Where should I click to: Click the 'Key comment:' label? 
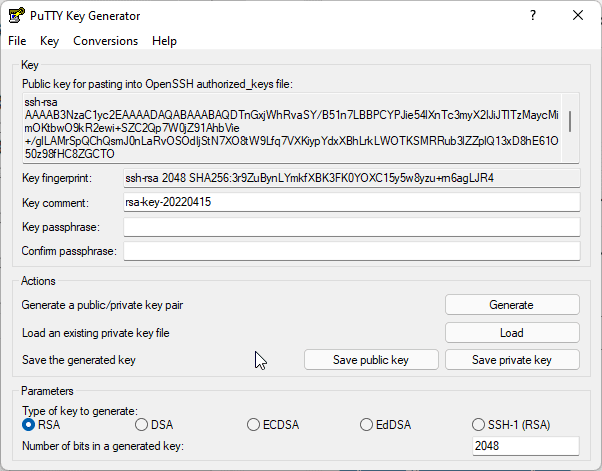click(x=55, y=203)
